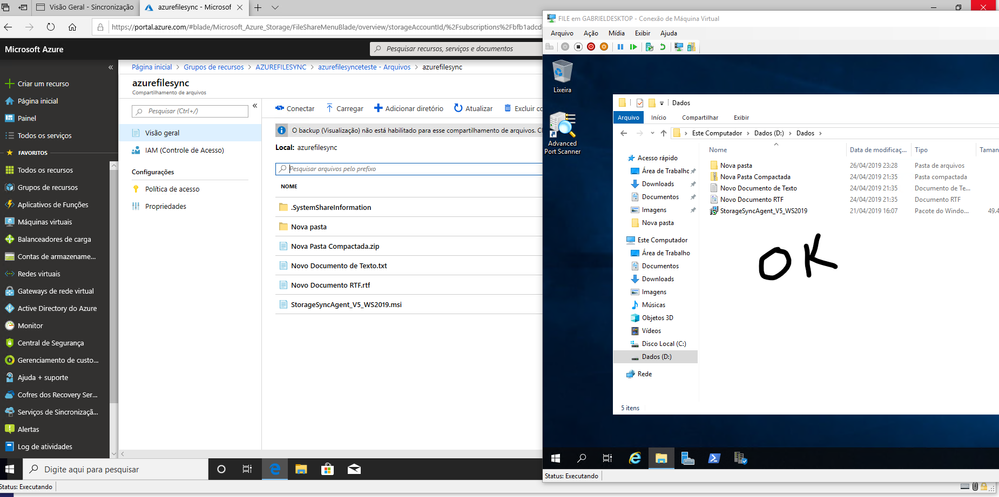This screenshot has height=497, width=999.
Task: Click Página inicial breadcrumb link
Action: click(x=152, y=66)
